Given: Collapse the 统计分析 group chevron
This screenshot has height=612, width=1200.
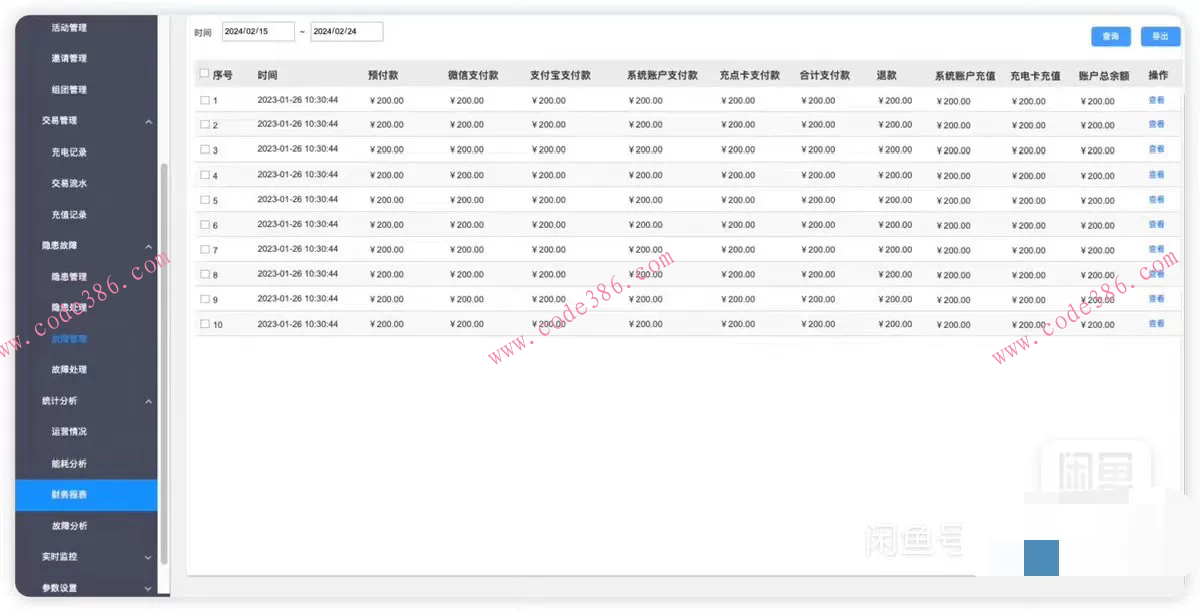Looking at the screenshot, I should 149,401.
